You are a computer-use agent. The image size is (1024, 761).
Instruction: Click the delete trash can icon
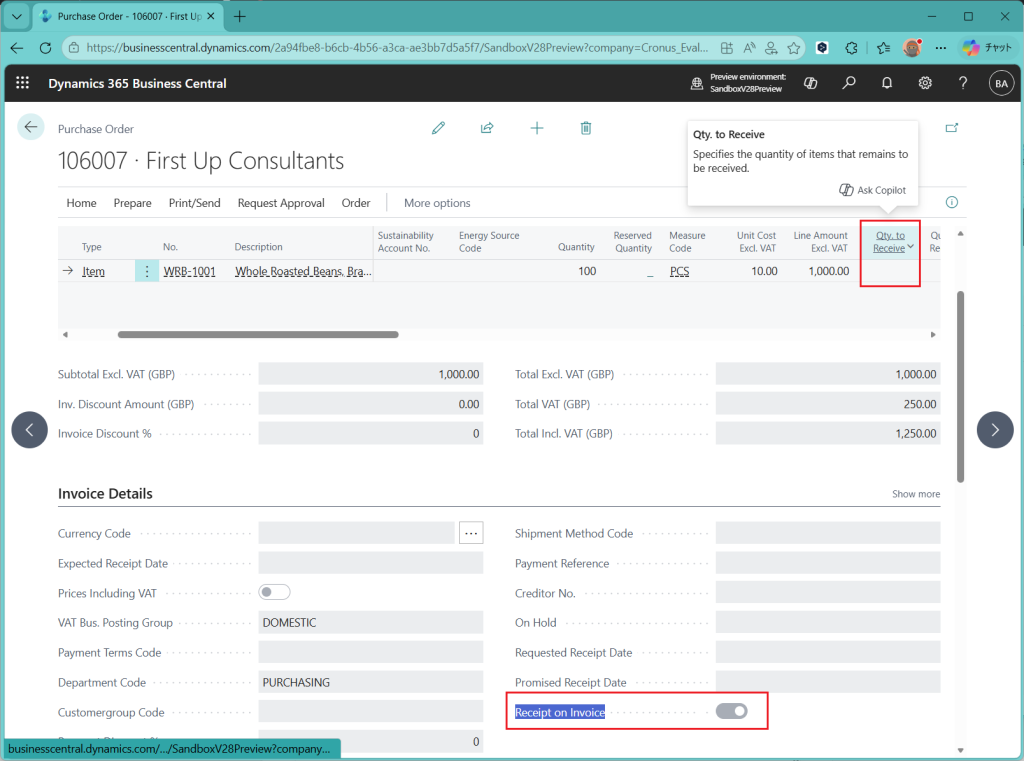click(x=586, y=128)
